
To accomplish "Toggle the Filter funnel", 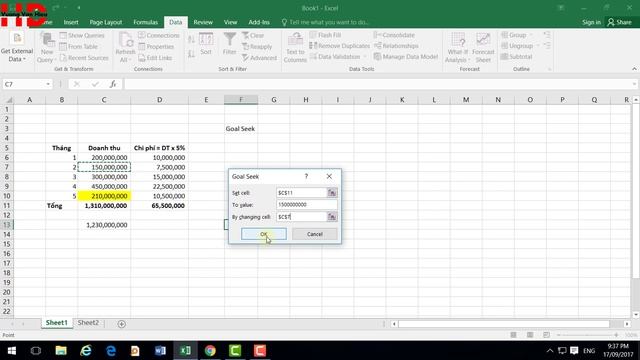I will coord(229,44).
